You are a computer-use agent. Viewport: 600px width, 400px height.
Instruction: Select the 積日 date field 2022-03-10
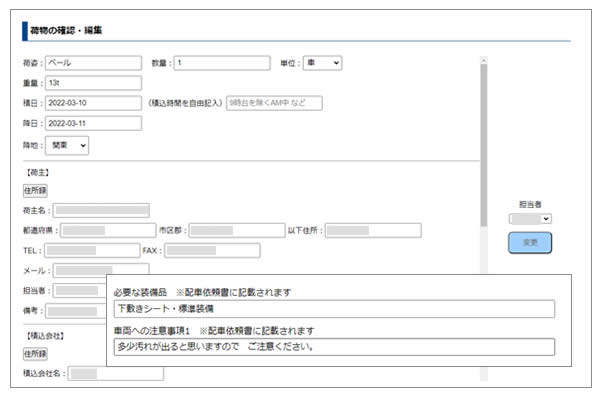[94, 102]
